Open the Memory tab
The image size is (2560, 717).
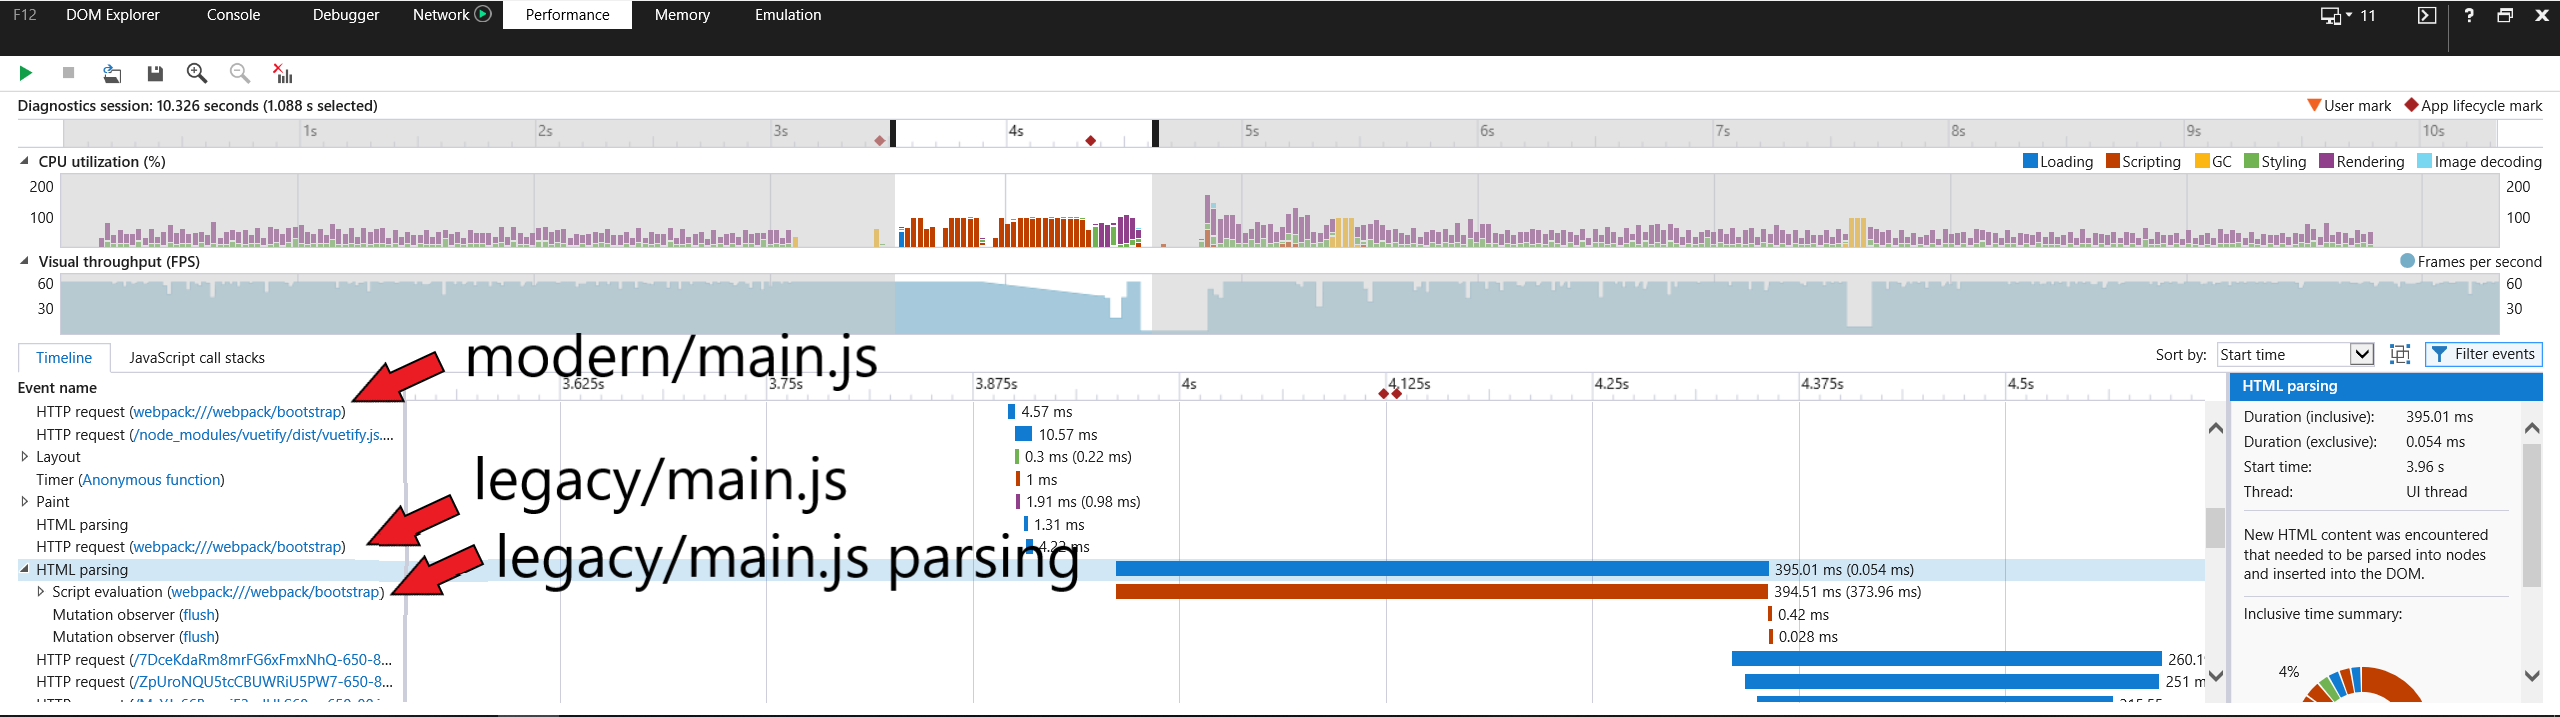click(x=682, y=15)
